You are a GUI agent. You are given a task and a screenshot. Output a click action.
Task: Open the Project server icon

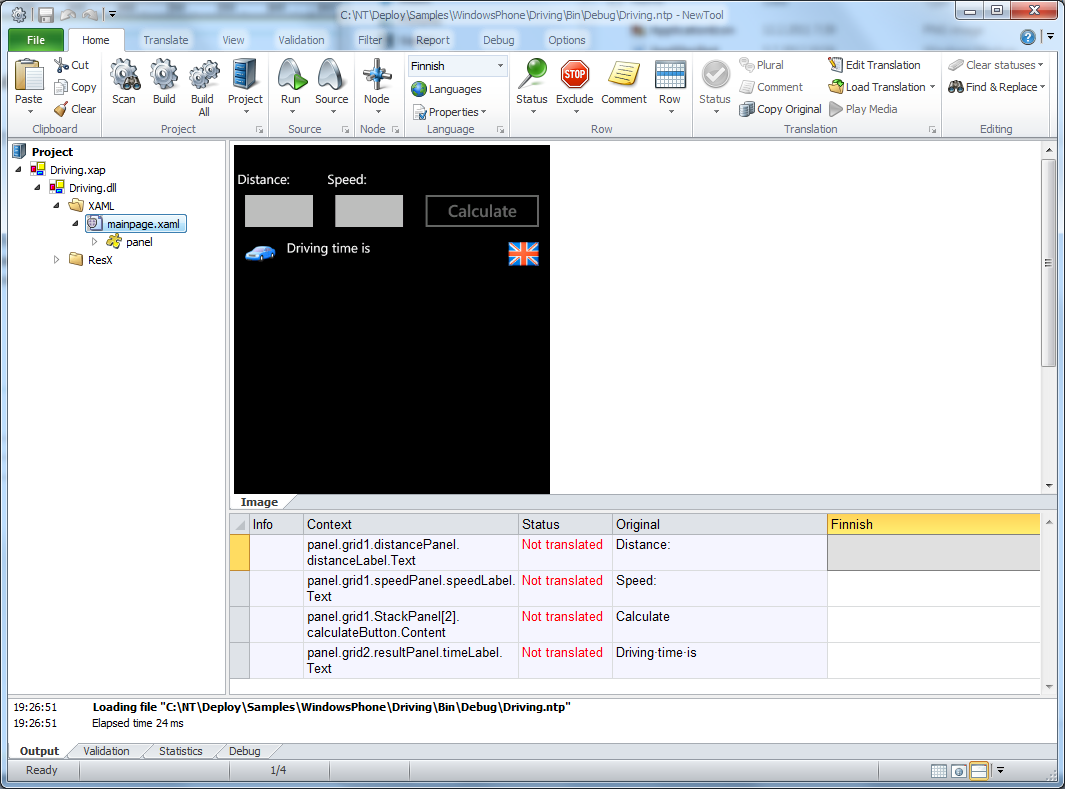click(x=245, y=75)
